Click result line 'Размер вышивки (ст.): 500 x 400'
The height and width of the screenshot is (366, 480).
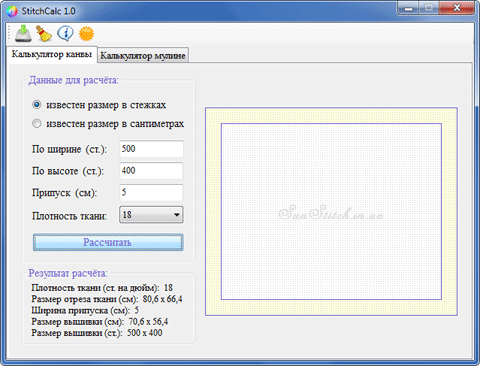[97, 333]
